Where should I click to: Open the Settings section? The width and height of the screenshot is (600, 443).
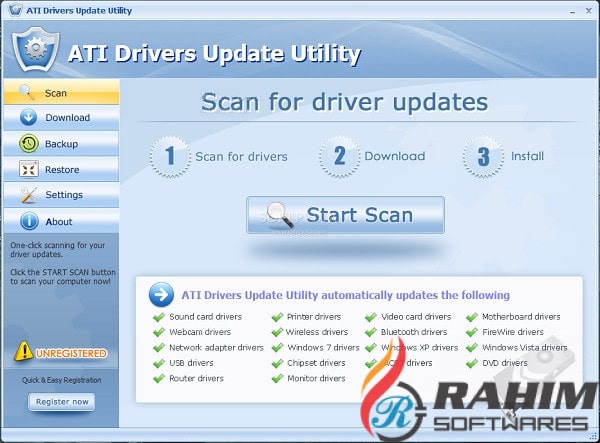point(61,195)
